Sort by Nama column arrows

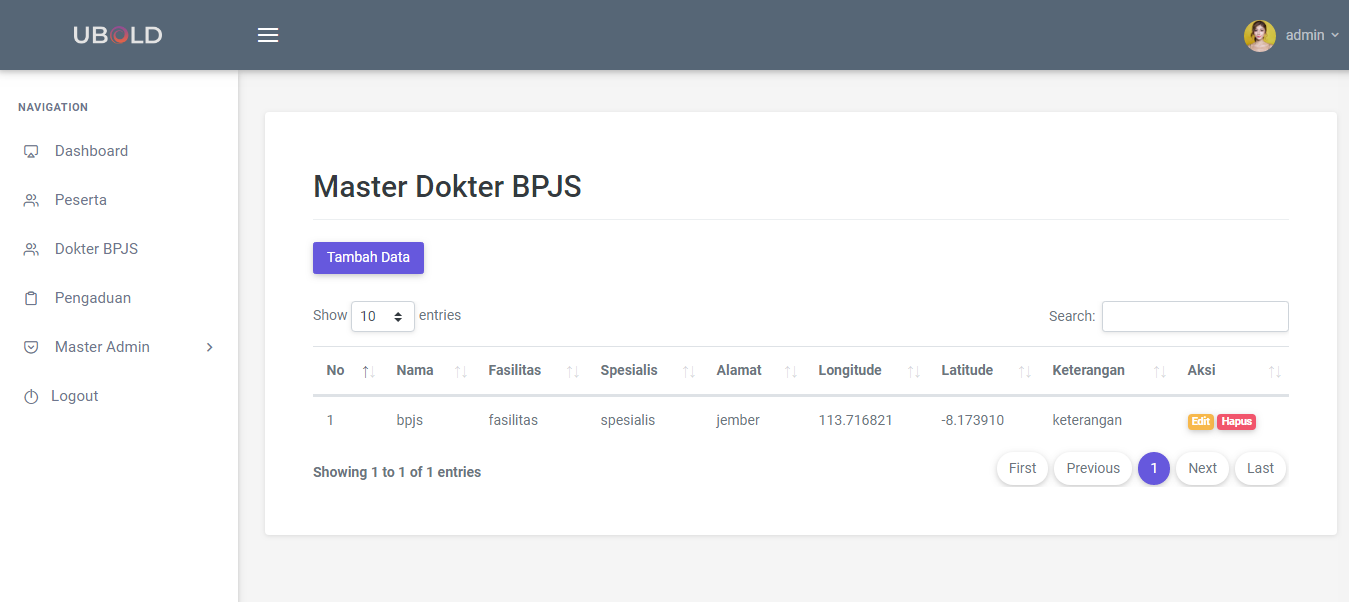click(x=461, y=371)
